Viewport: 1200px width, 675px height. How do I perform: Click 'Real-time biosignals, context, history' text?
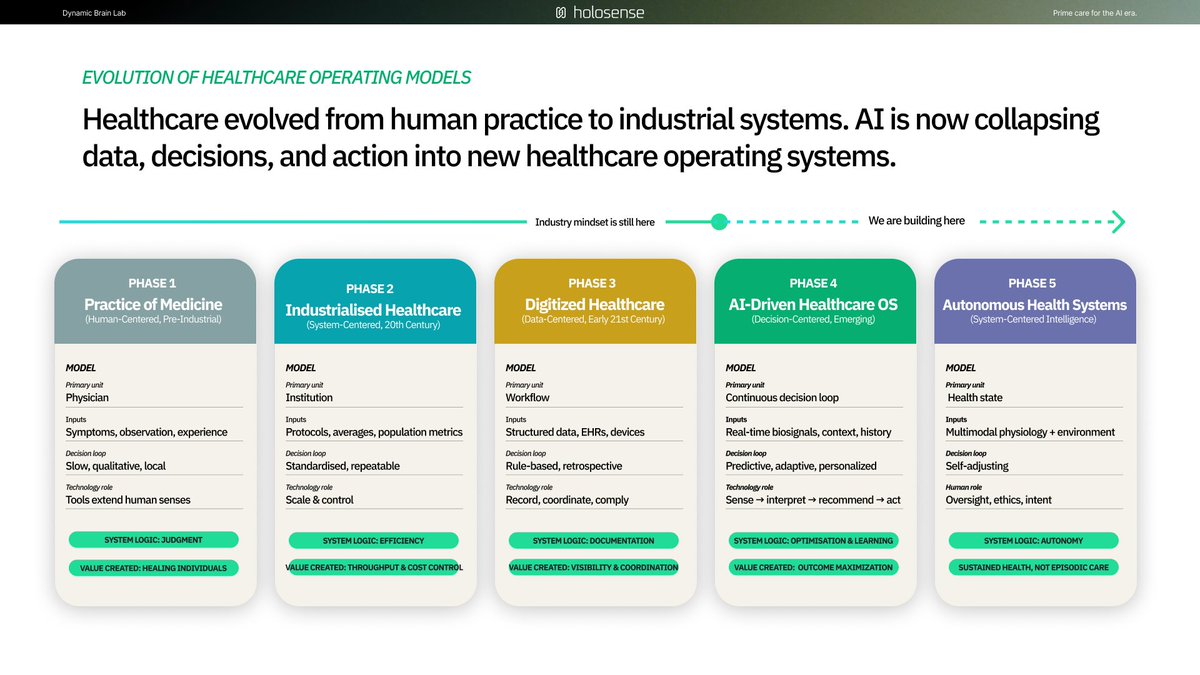pyautogui.click(x=808, y=432)
